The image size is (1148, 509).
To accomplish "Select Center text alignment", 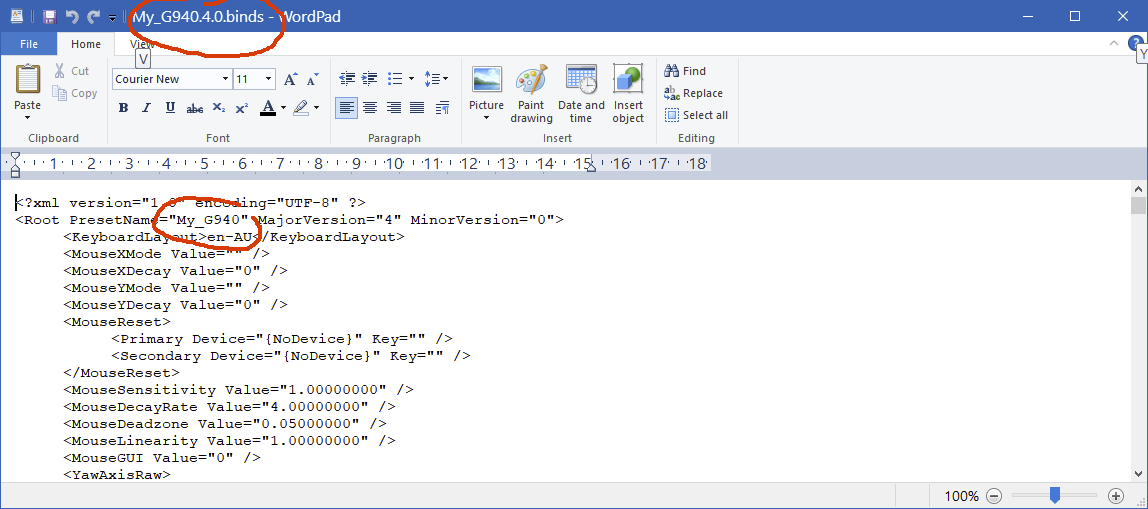I will (370, 108).
